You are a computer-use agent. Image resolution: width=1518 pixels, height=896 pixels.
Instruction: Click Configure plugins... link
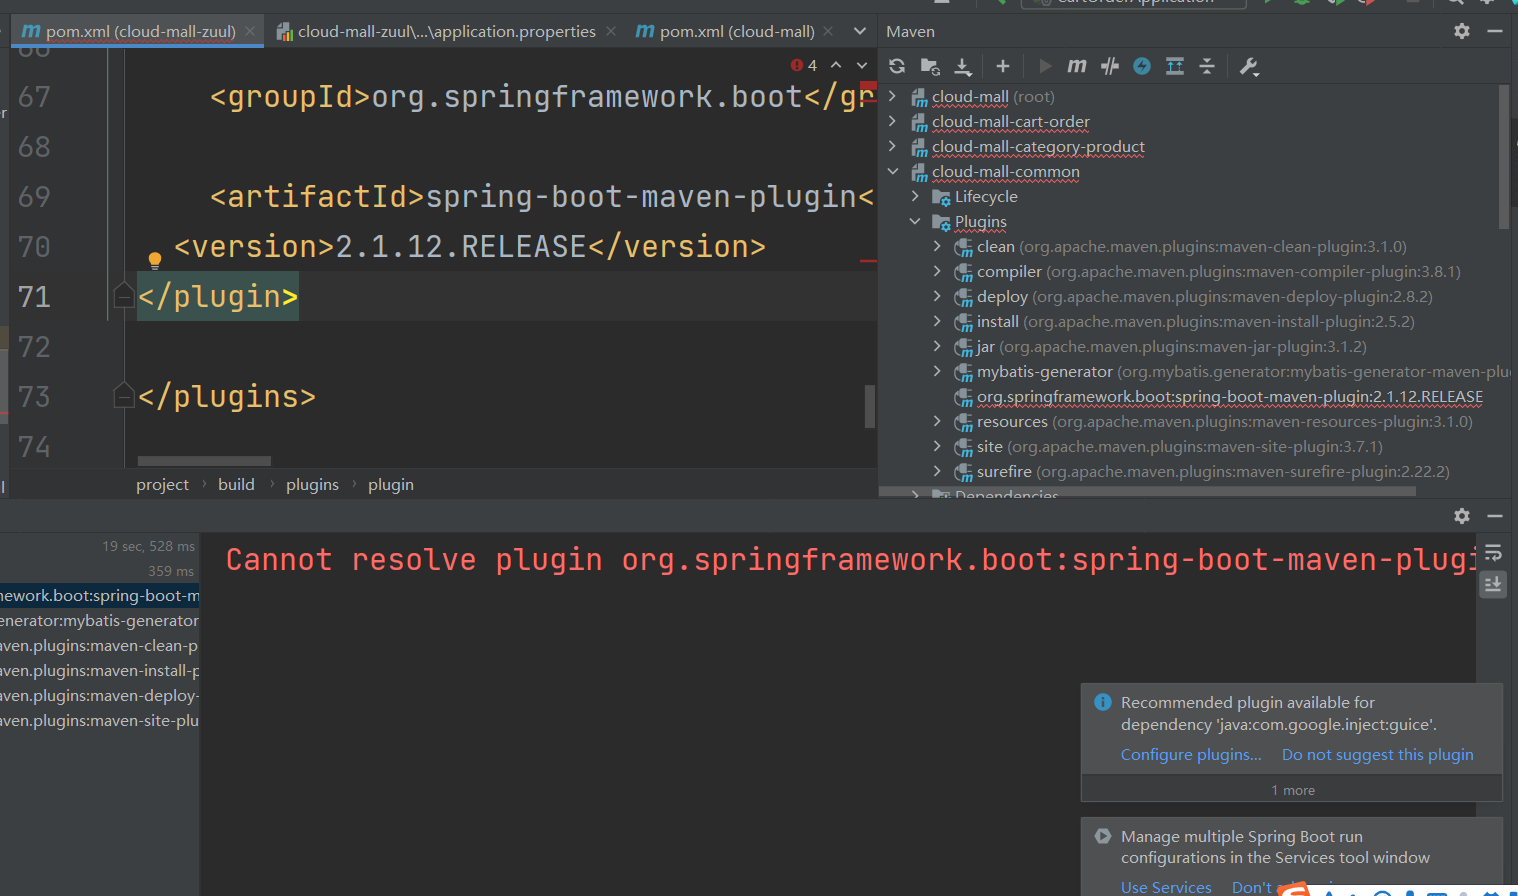(1191, 755)
